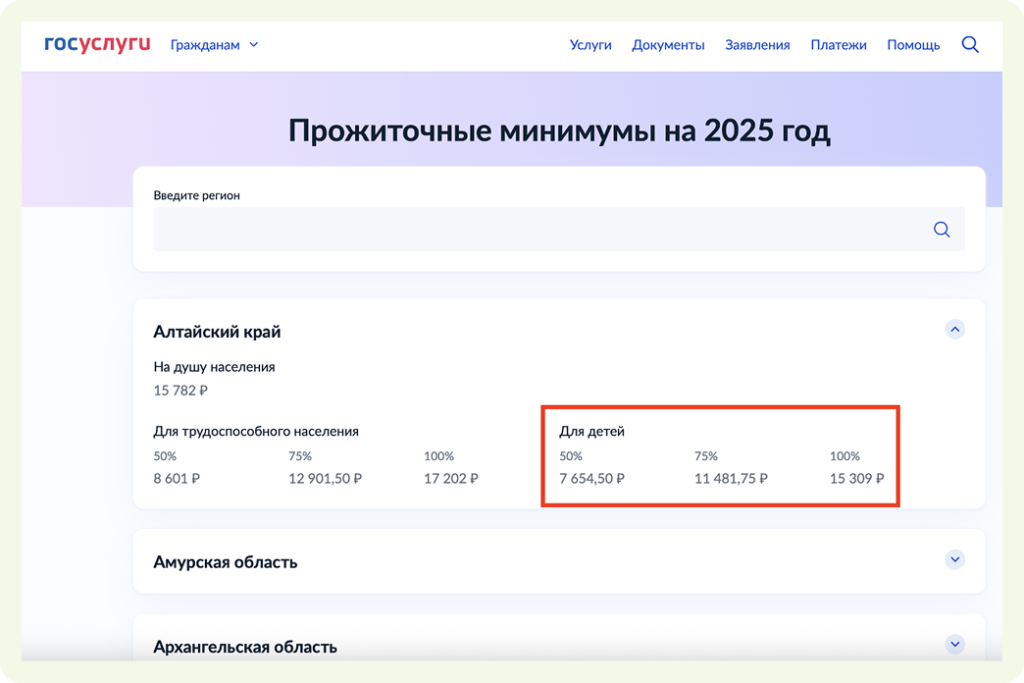Expand the Амурская область chevron
The width and height of the screenshot is (1024, 683).
tap(954, 560)
